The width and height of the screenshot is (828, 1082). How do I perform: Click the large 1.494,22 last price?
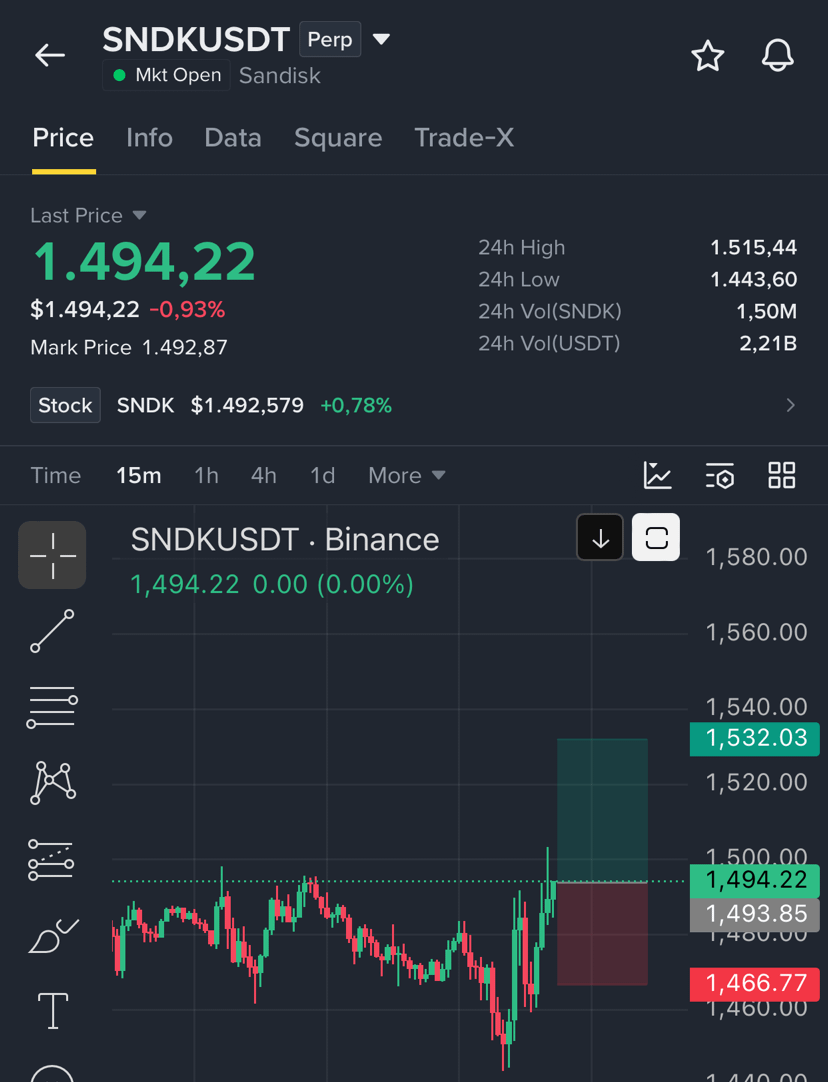tap(144, 263)
